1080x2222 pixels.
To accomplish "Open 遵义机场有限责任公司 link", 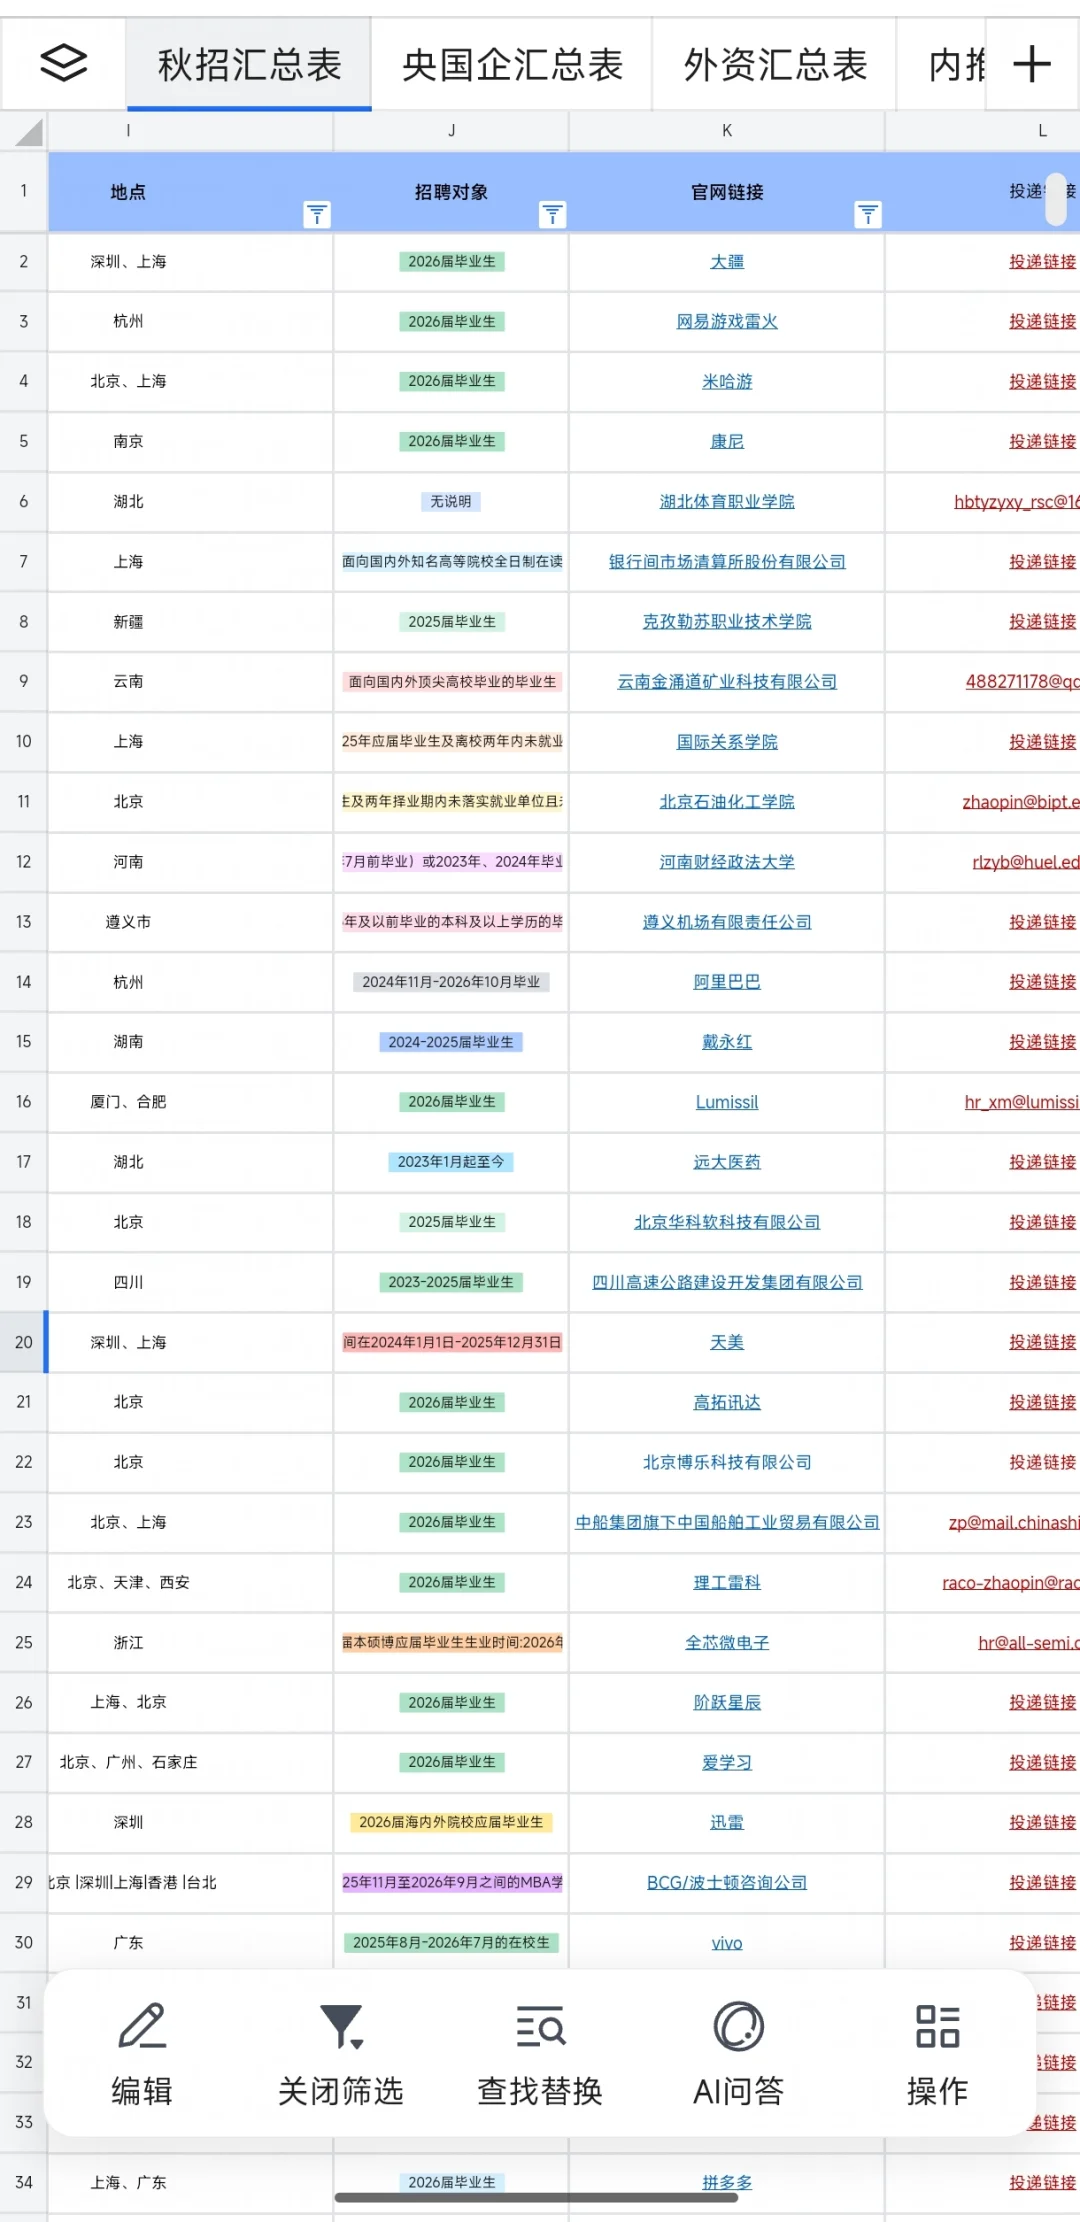I will [x=727, y=922].
